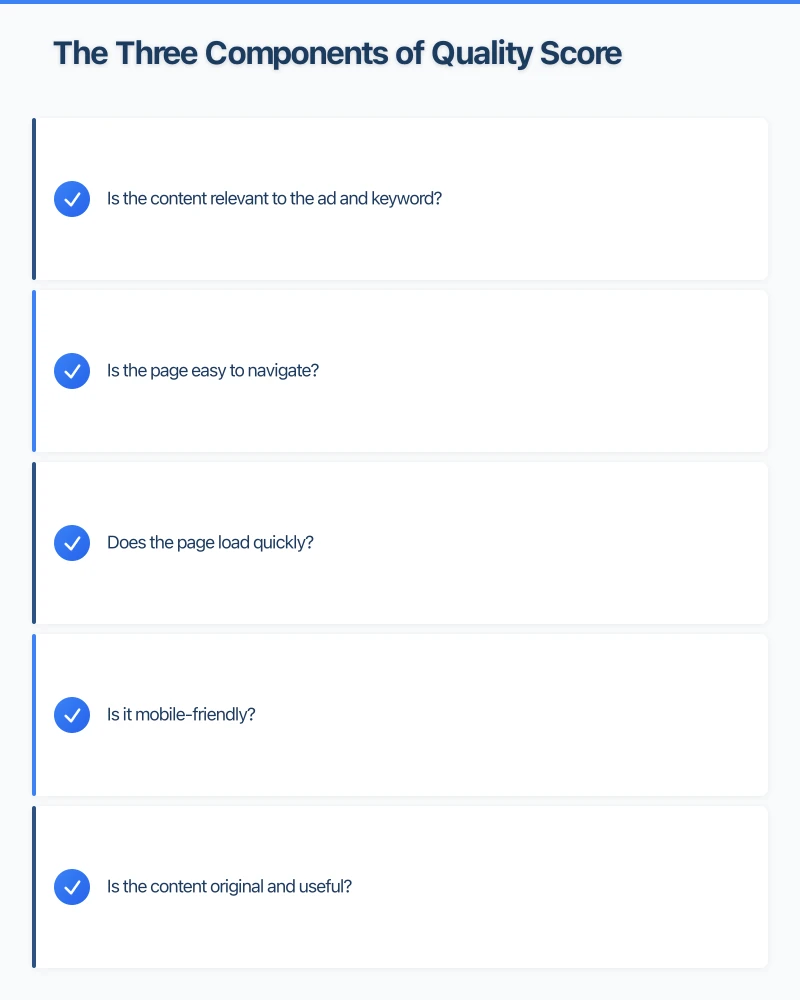The image size is (800, 1000).
Task: Click the dark left accent bar of first card
Action: tap(34, 199)
